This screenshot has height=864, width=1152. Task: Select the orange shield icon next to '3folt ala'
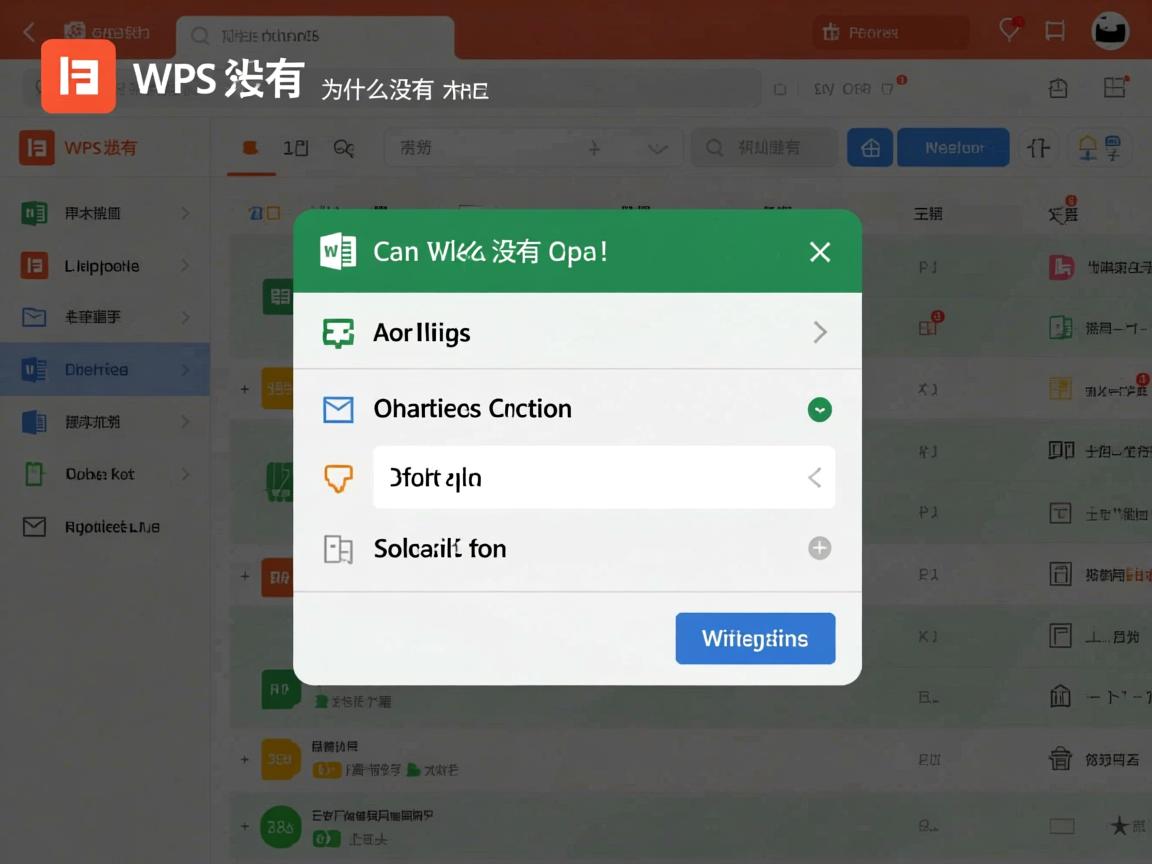(x=338, y=477)
